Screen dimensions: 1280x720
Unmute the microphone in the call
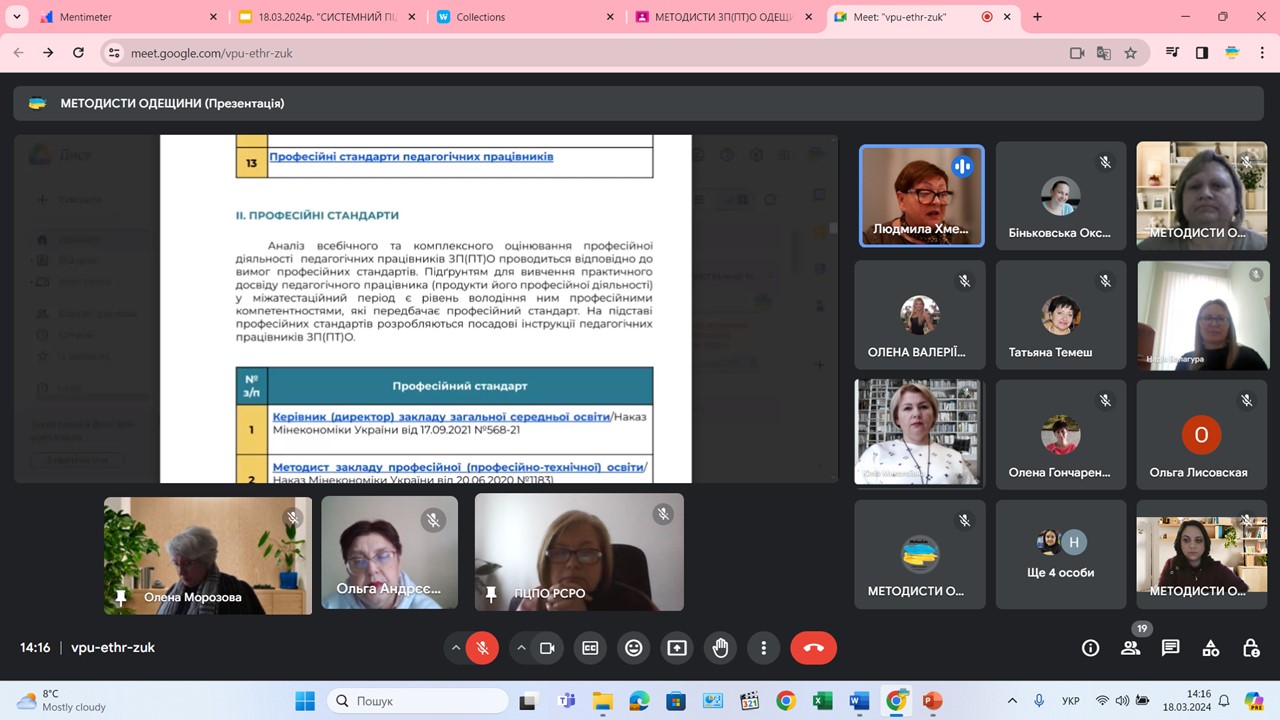(482, 648)
